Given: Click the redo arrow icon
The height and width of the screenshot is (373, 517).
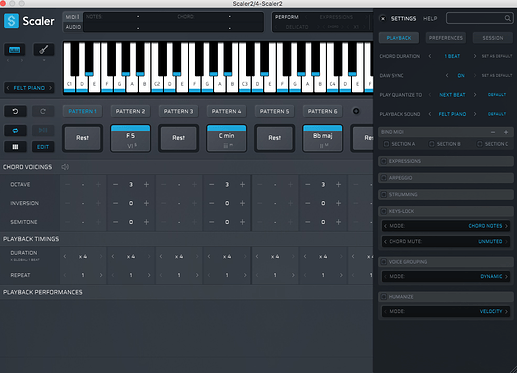Looking at the screenshot, I should (x=43, y=111).
